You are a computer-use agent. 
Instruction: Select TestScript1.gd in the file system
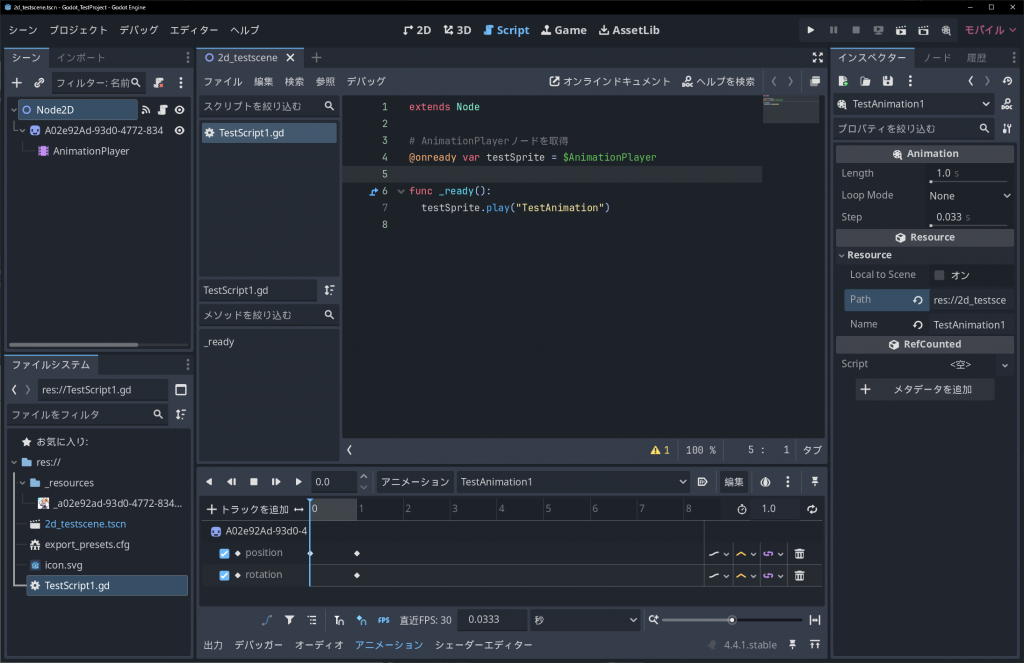77,585
